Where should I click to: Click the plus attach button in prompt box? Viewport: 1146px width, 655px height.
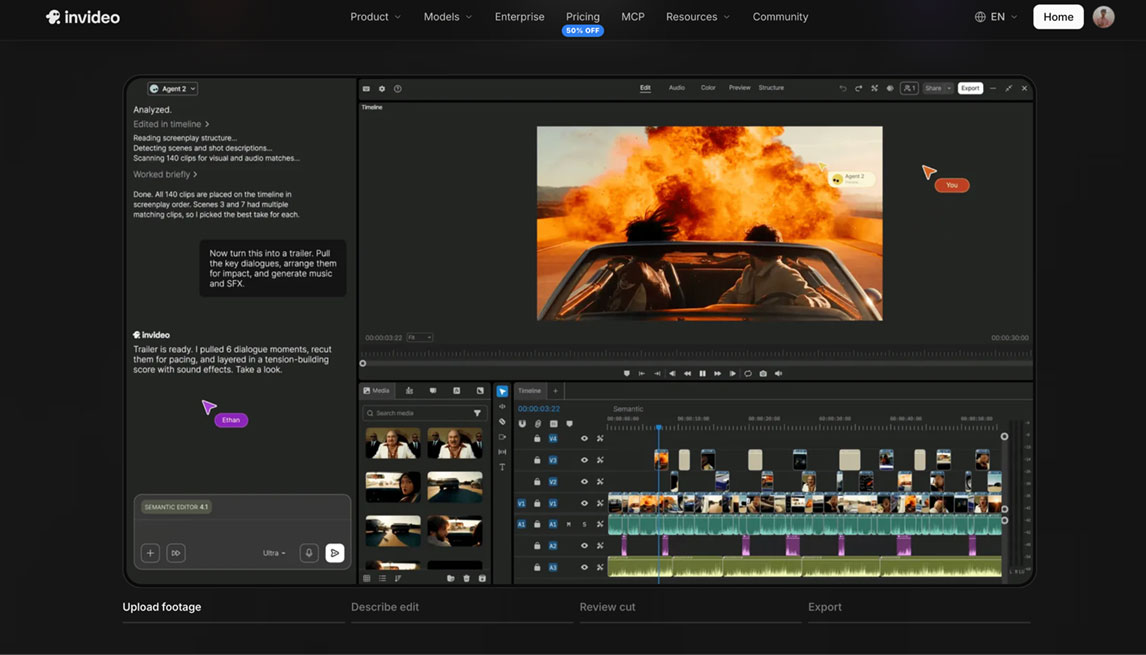coord(151,553)
